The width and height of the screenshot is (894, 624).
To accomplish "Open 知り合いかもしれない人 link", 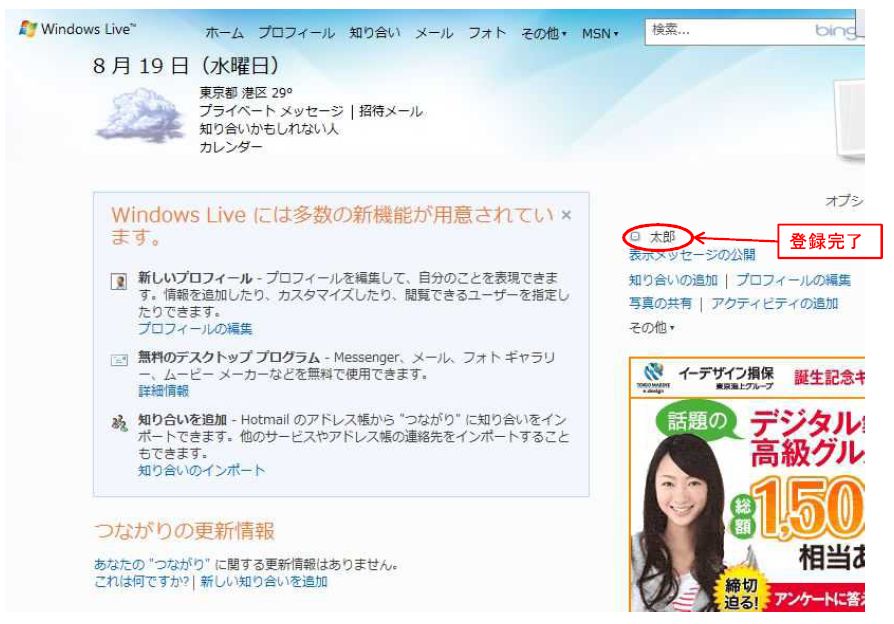I will (x=269, y=129).
